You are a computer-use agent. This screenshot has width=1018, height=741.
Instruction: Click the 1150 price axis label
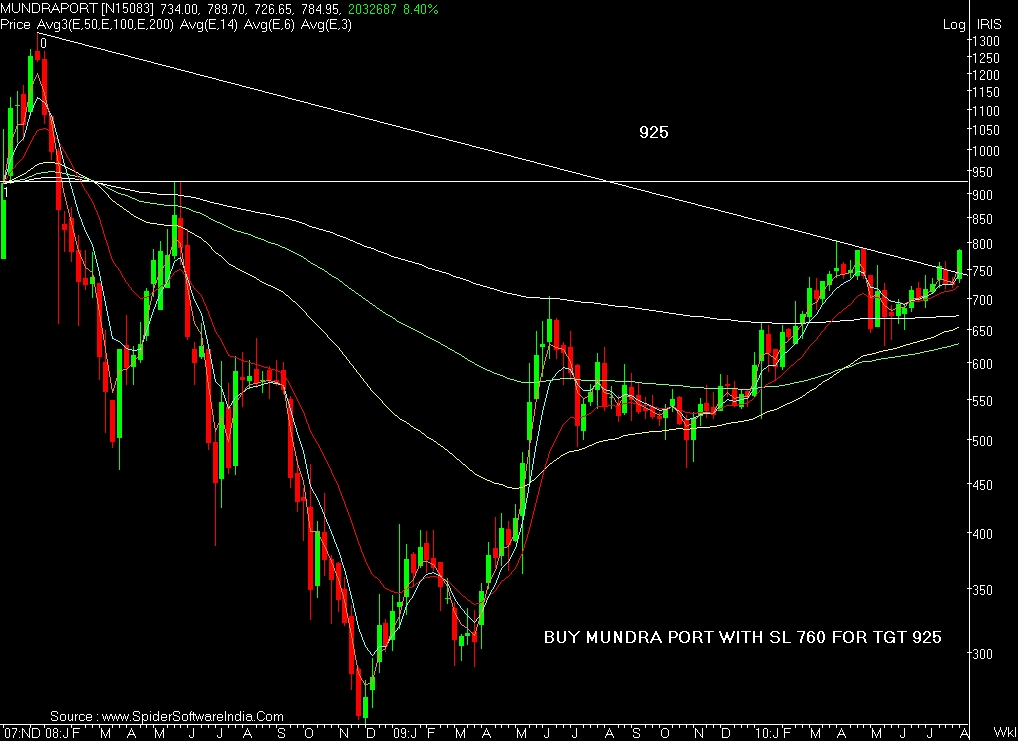(x=986, y=94)
